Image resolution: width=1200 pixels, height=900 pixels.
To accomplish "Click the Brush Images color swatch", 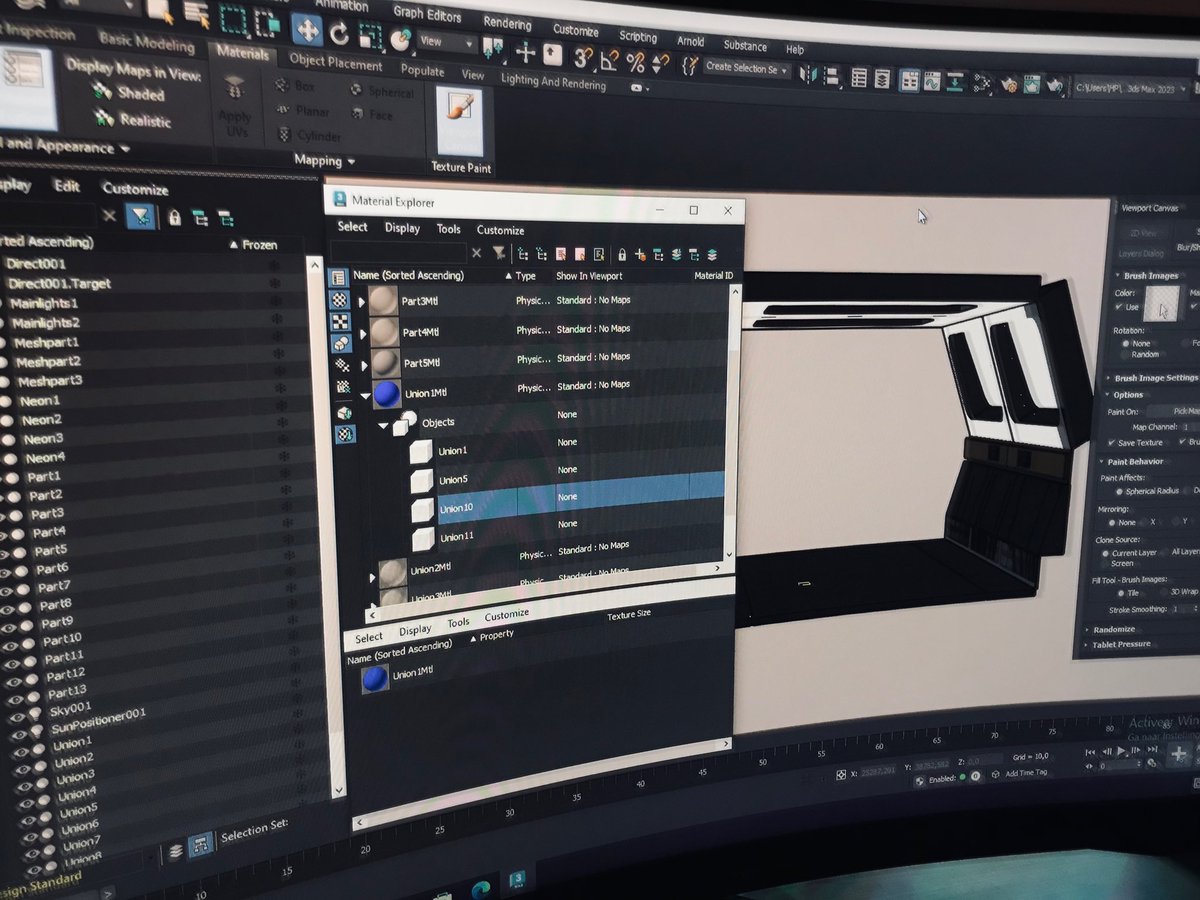I will (1163, 303).
